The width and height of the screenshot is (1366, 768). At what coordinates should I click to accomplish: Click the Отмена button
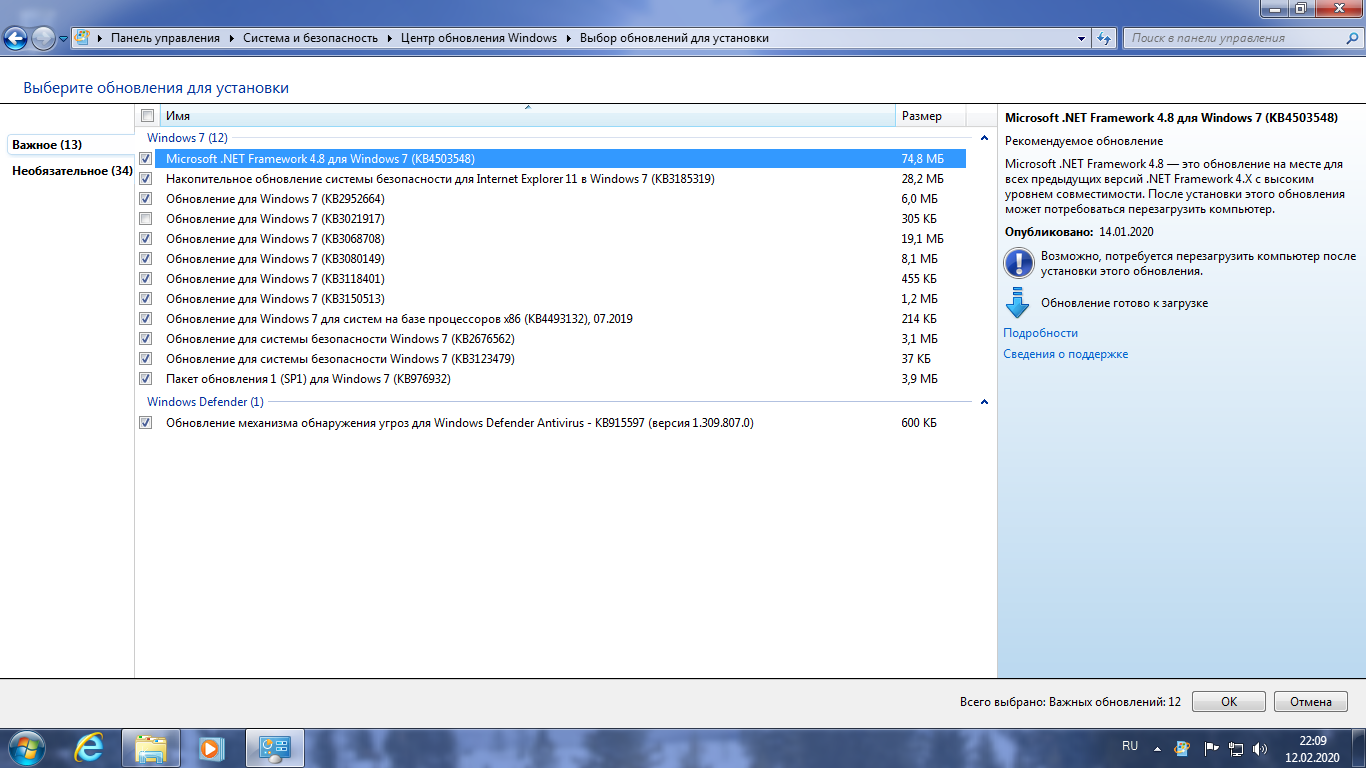[1311, 702]
